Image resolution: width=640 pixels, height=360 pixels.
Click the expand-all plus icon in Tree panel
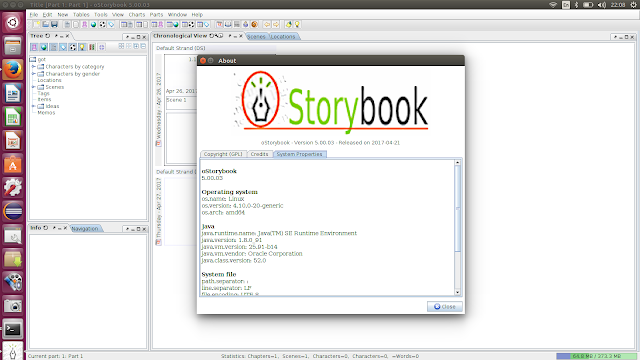pyautogui.click(x=136, y=46)
